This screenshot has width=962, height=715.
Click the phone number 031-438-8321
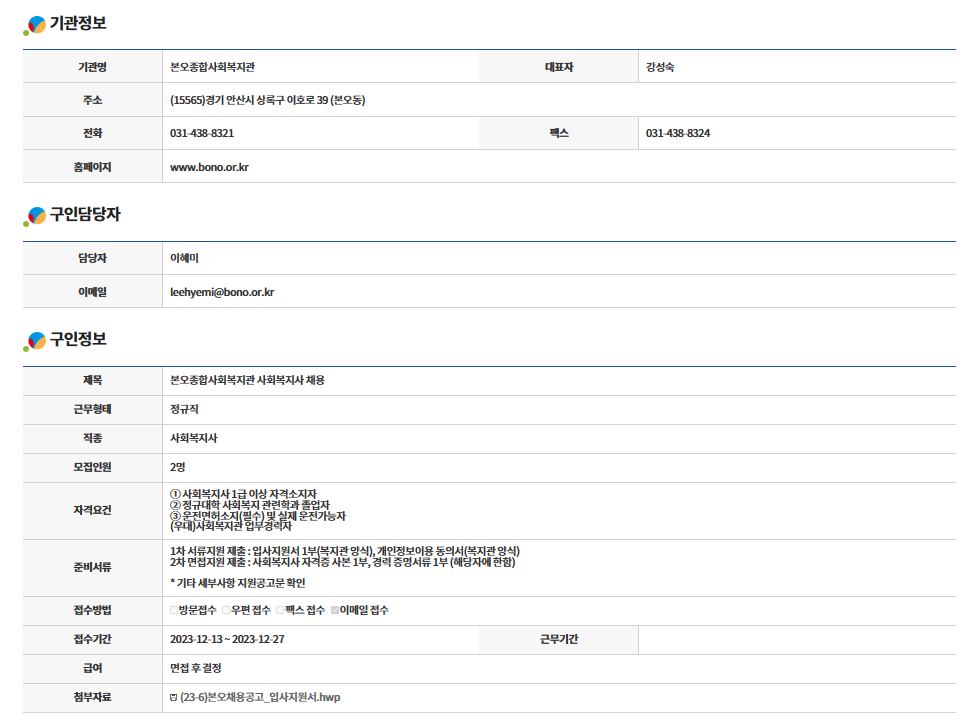click(202, 133)
